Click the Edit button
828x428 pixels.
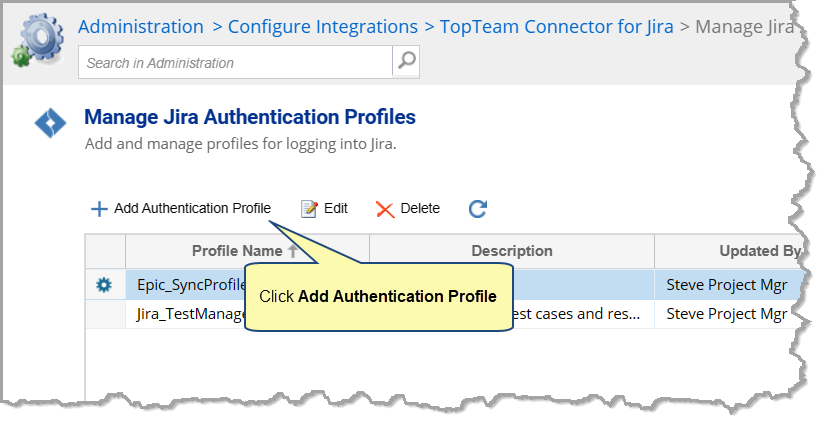(324, 208)
